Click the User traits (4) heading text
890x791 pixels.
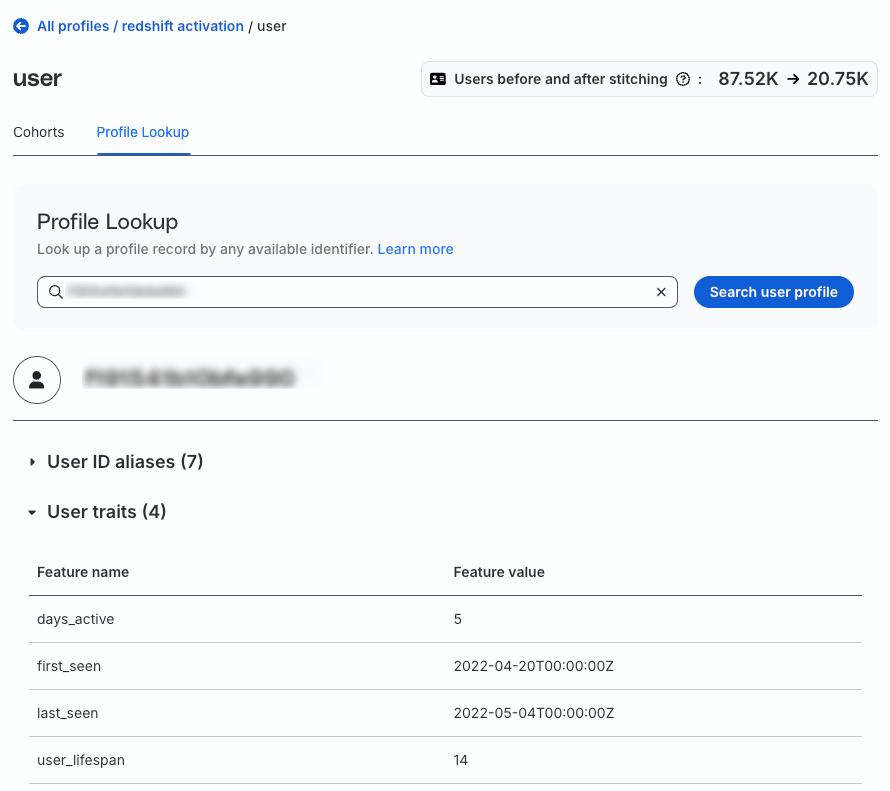coord(107,512)
